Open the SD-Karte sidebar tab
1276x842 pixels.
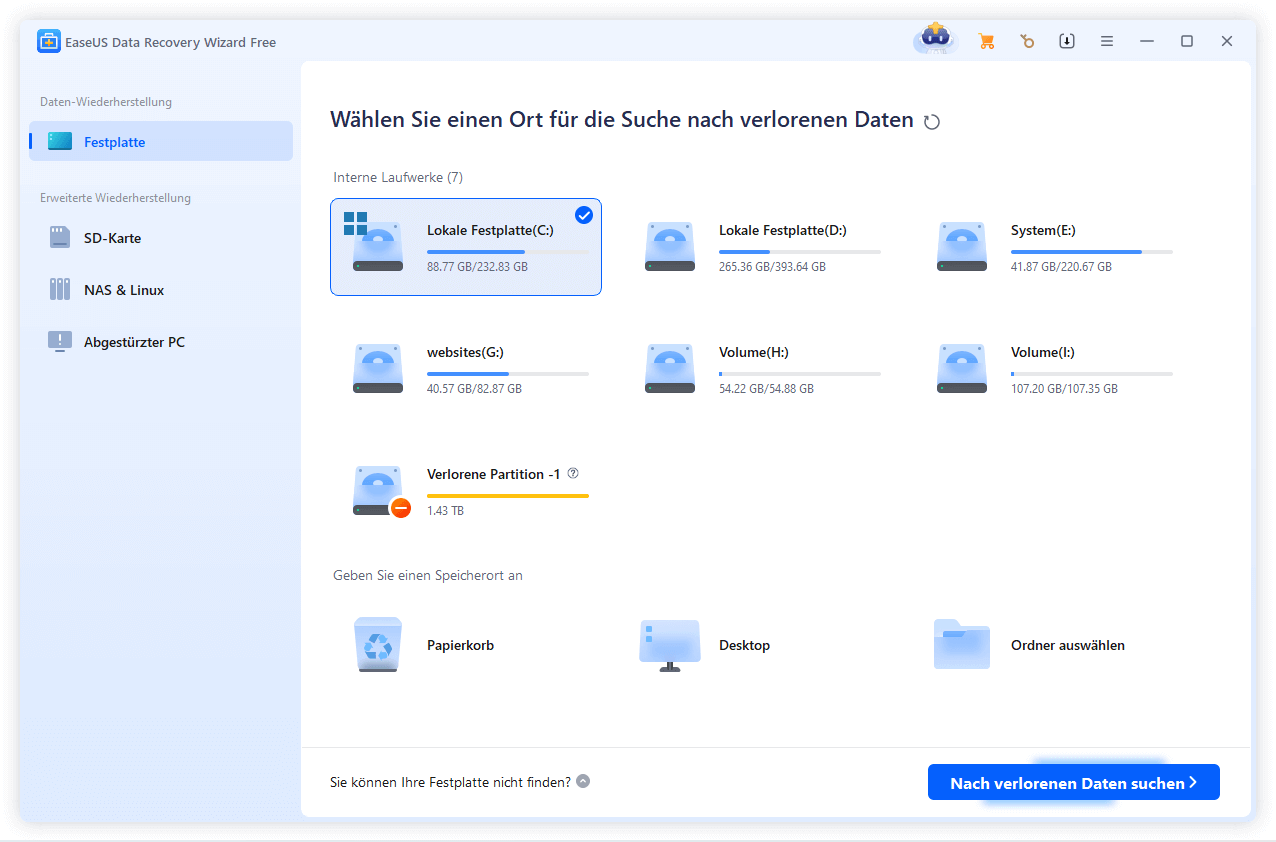tap(161, 238)
